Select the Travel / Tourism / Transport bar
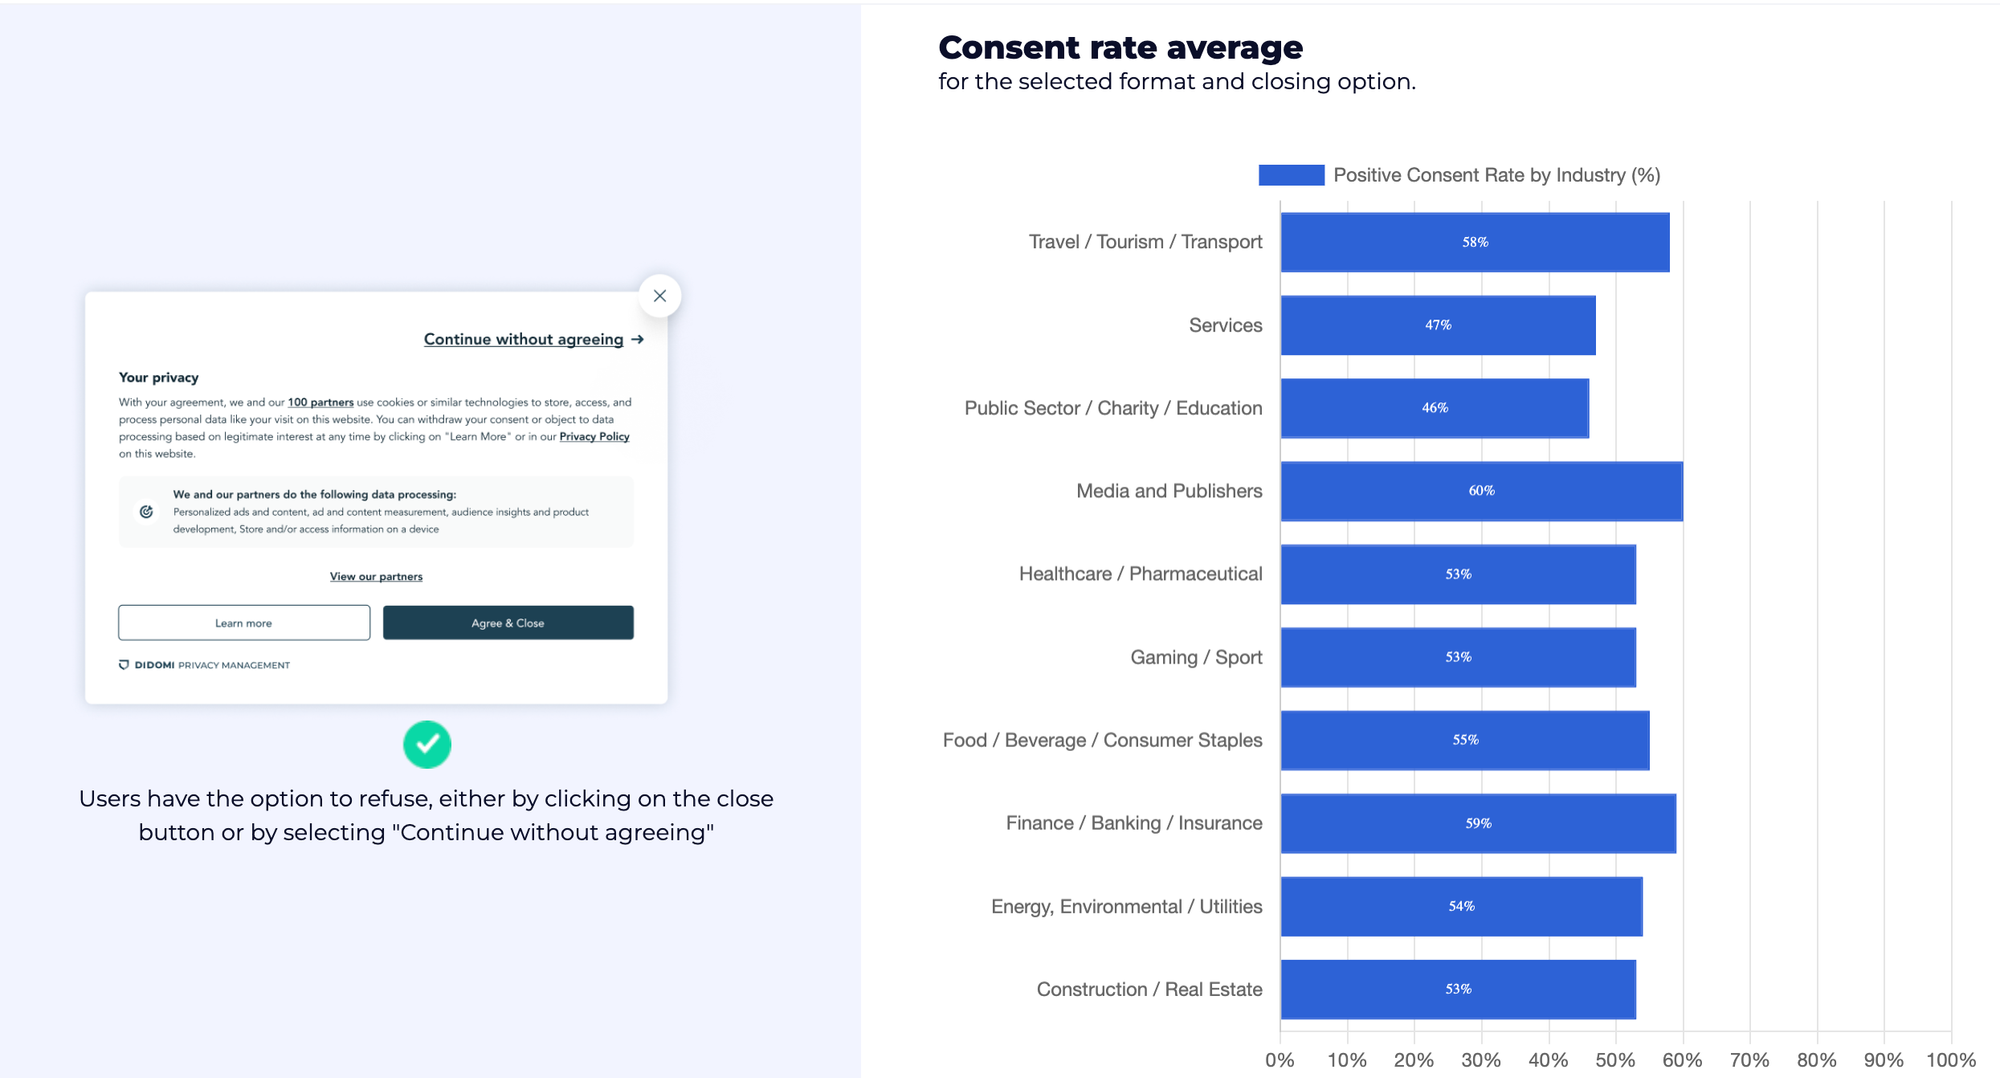Viewport: 2000px width, 1078px height. pos(1475,242)
